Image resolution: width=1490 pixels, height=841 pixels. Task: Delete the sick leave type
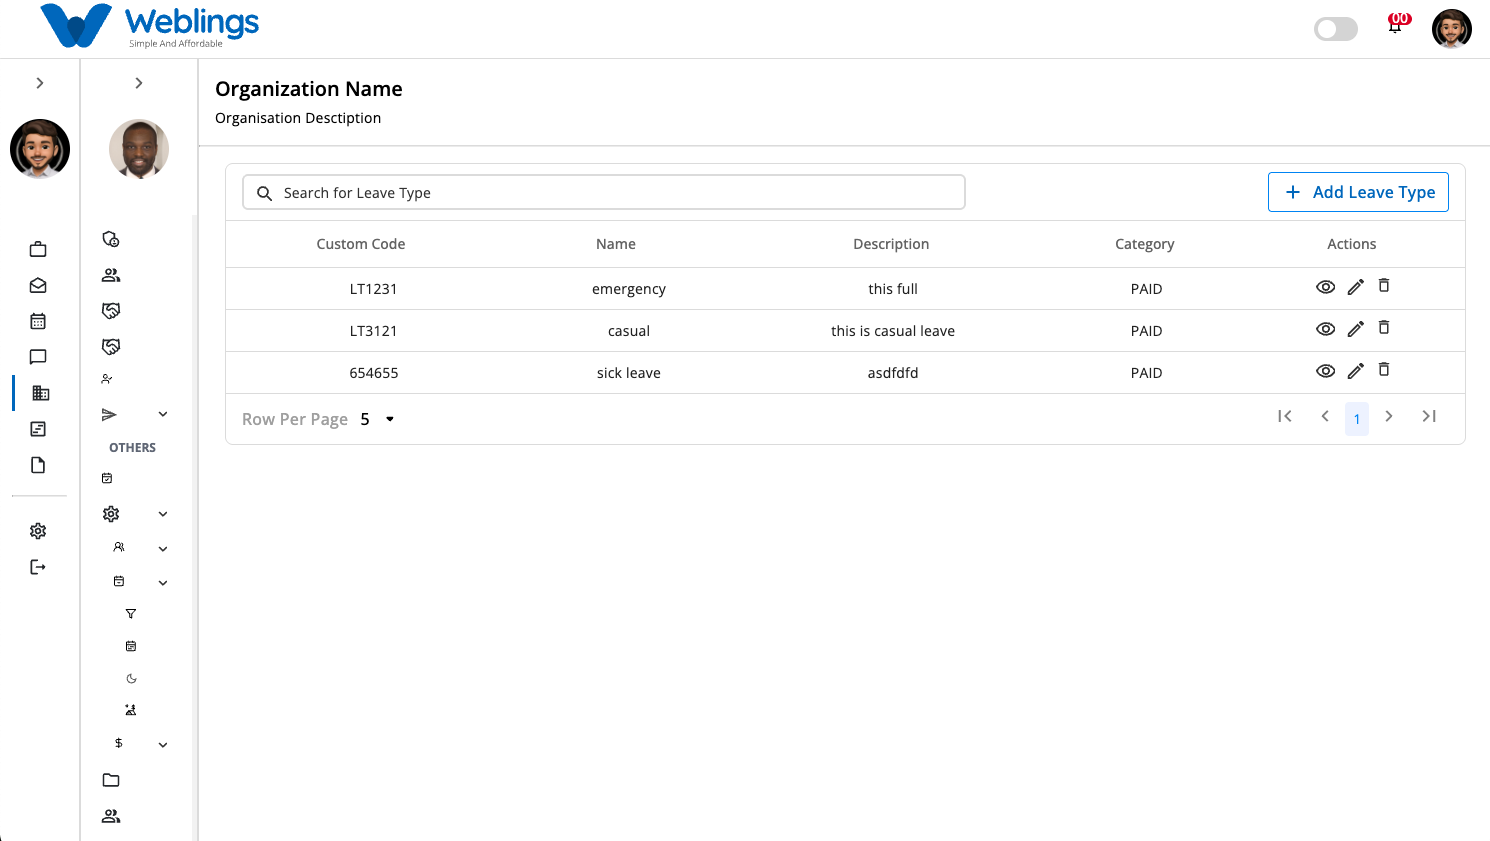[x=1384, y=370]
